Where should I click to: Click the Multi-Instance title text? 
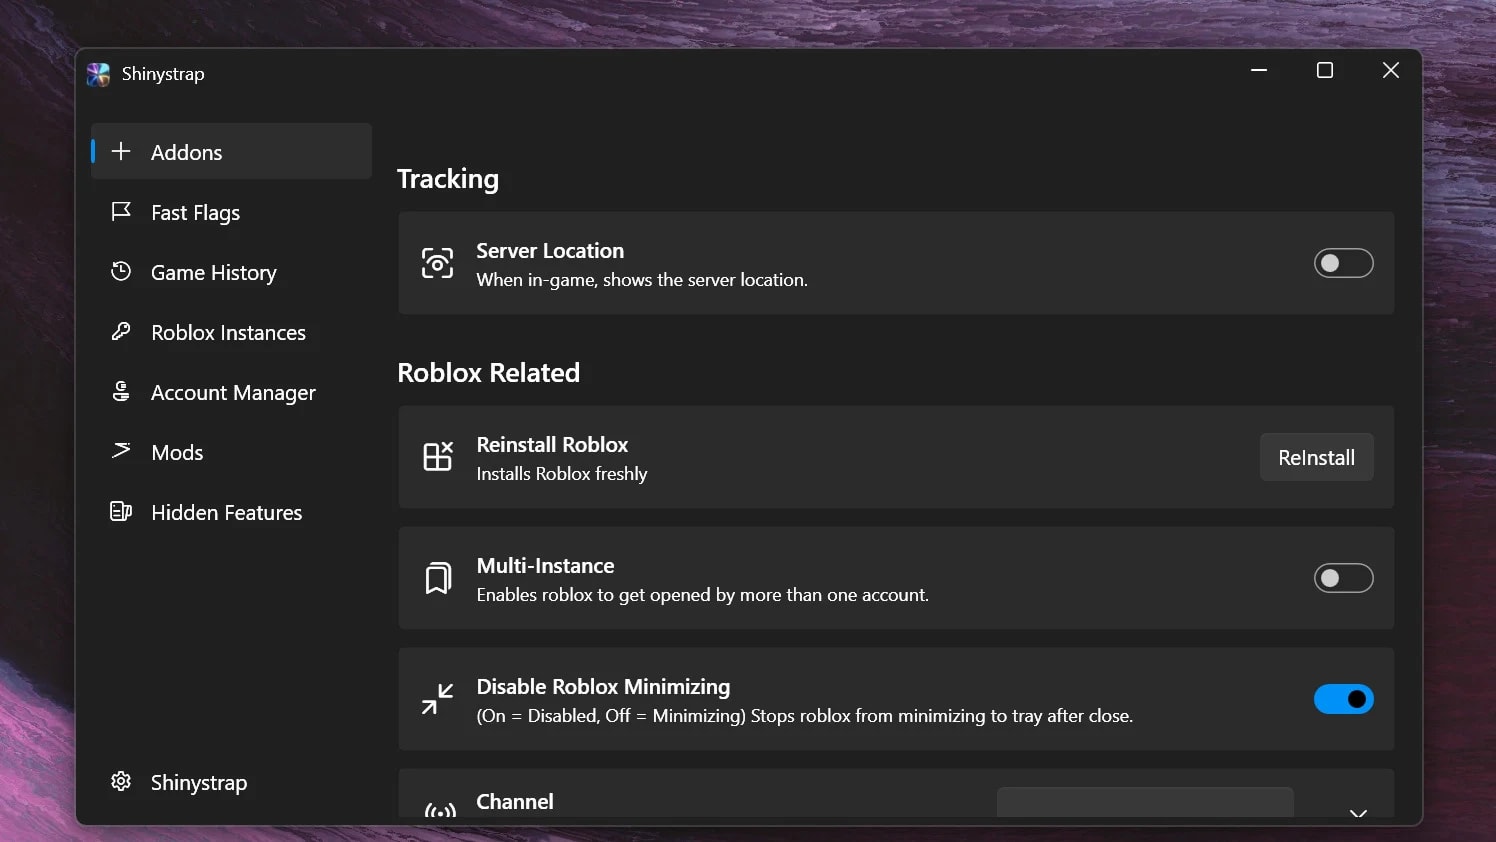(x=545, y=565)
